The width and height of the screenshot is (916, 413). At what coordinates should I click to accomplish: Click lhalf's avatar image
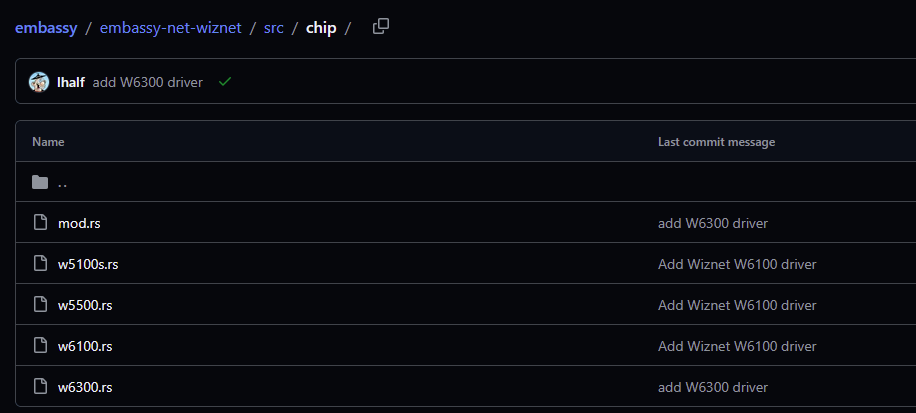tap(39, 82)
